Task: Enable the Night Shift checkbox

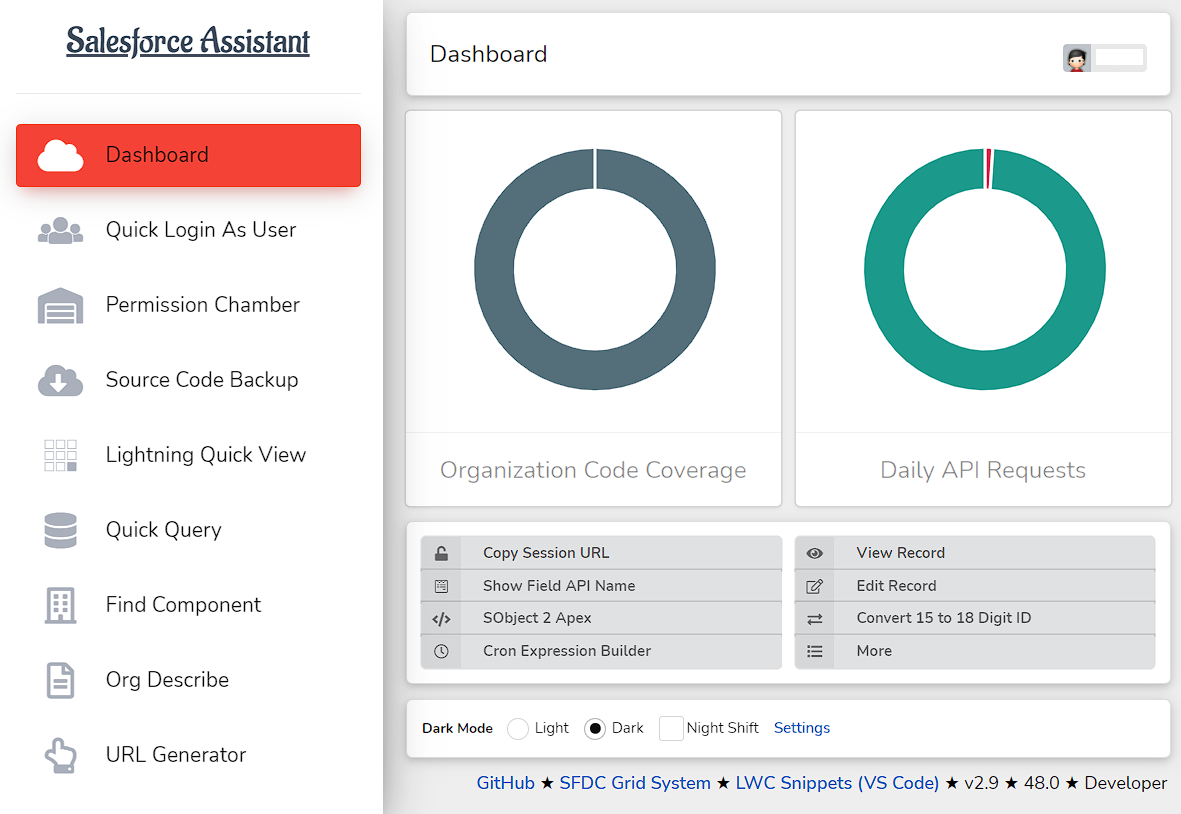Action: point(670,729)
